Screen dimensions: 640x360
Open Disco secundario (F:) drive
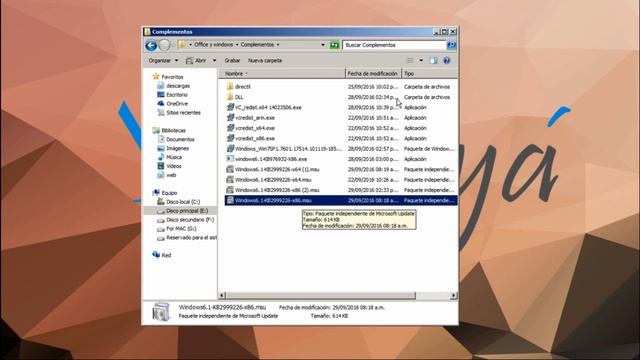pyautogui.click(x=190, y=220)
